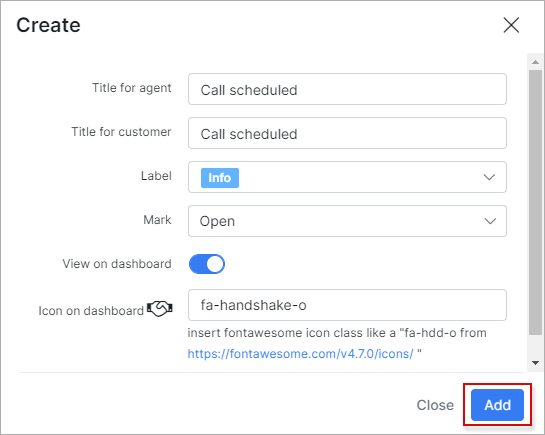Click the Label field chevron arrow

tap(489, 177)
